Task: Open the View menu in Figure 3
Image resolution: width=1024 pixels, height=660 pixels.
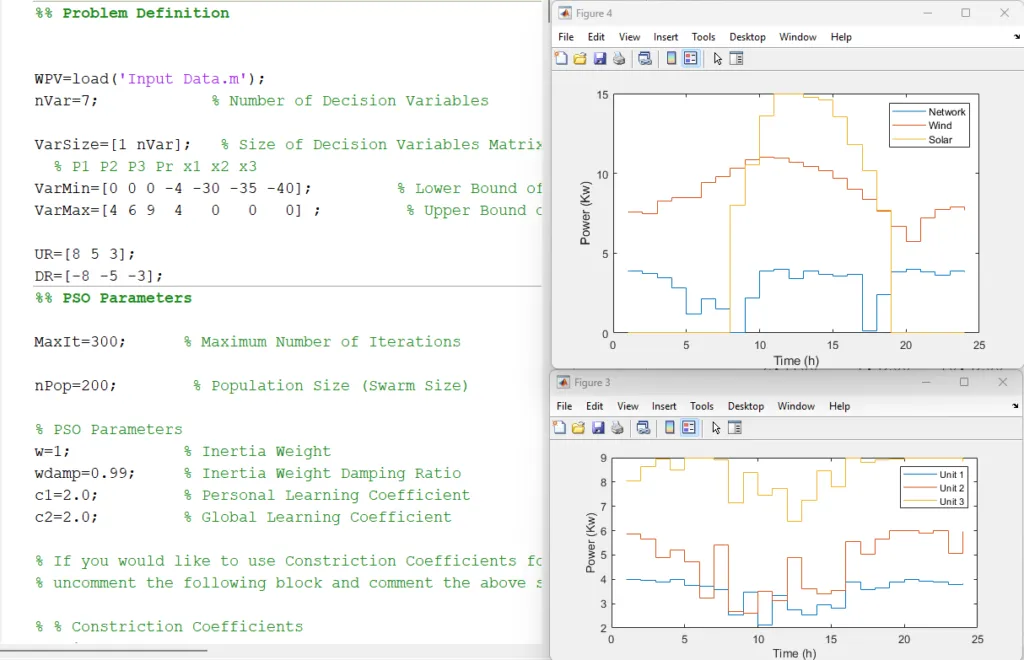Action: point(628,406)
